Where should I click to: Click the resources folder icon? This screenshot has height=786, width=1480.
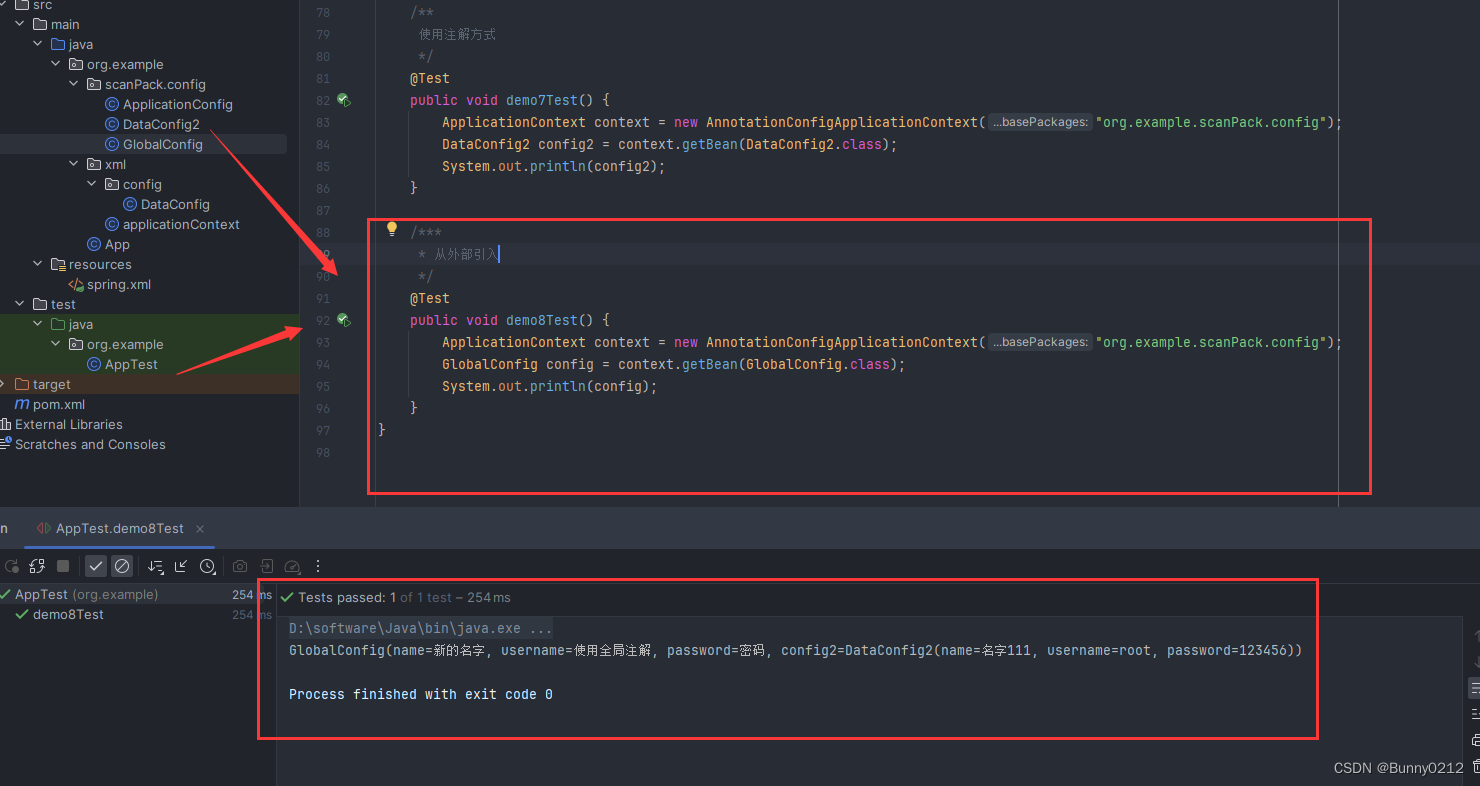(58, 264)
